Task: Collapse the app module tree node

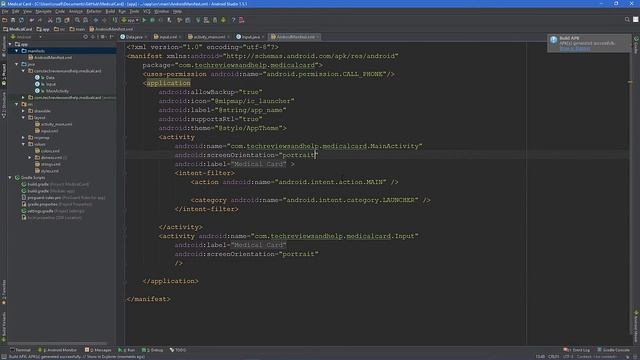Action: click(x=10, y=44)
